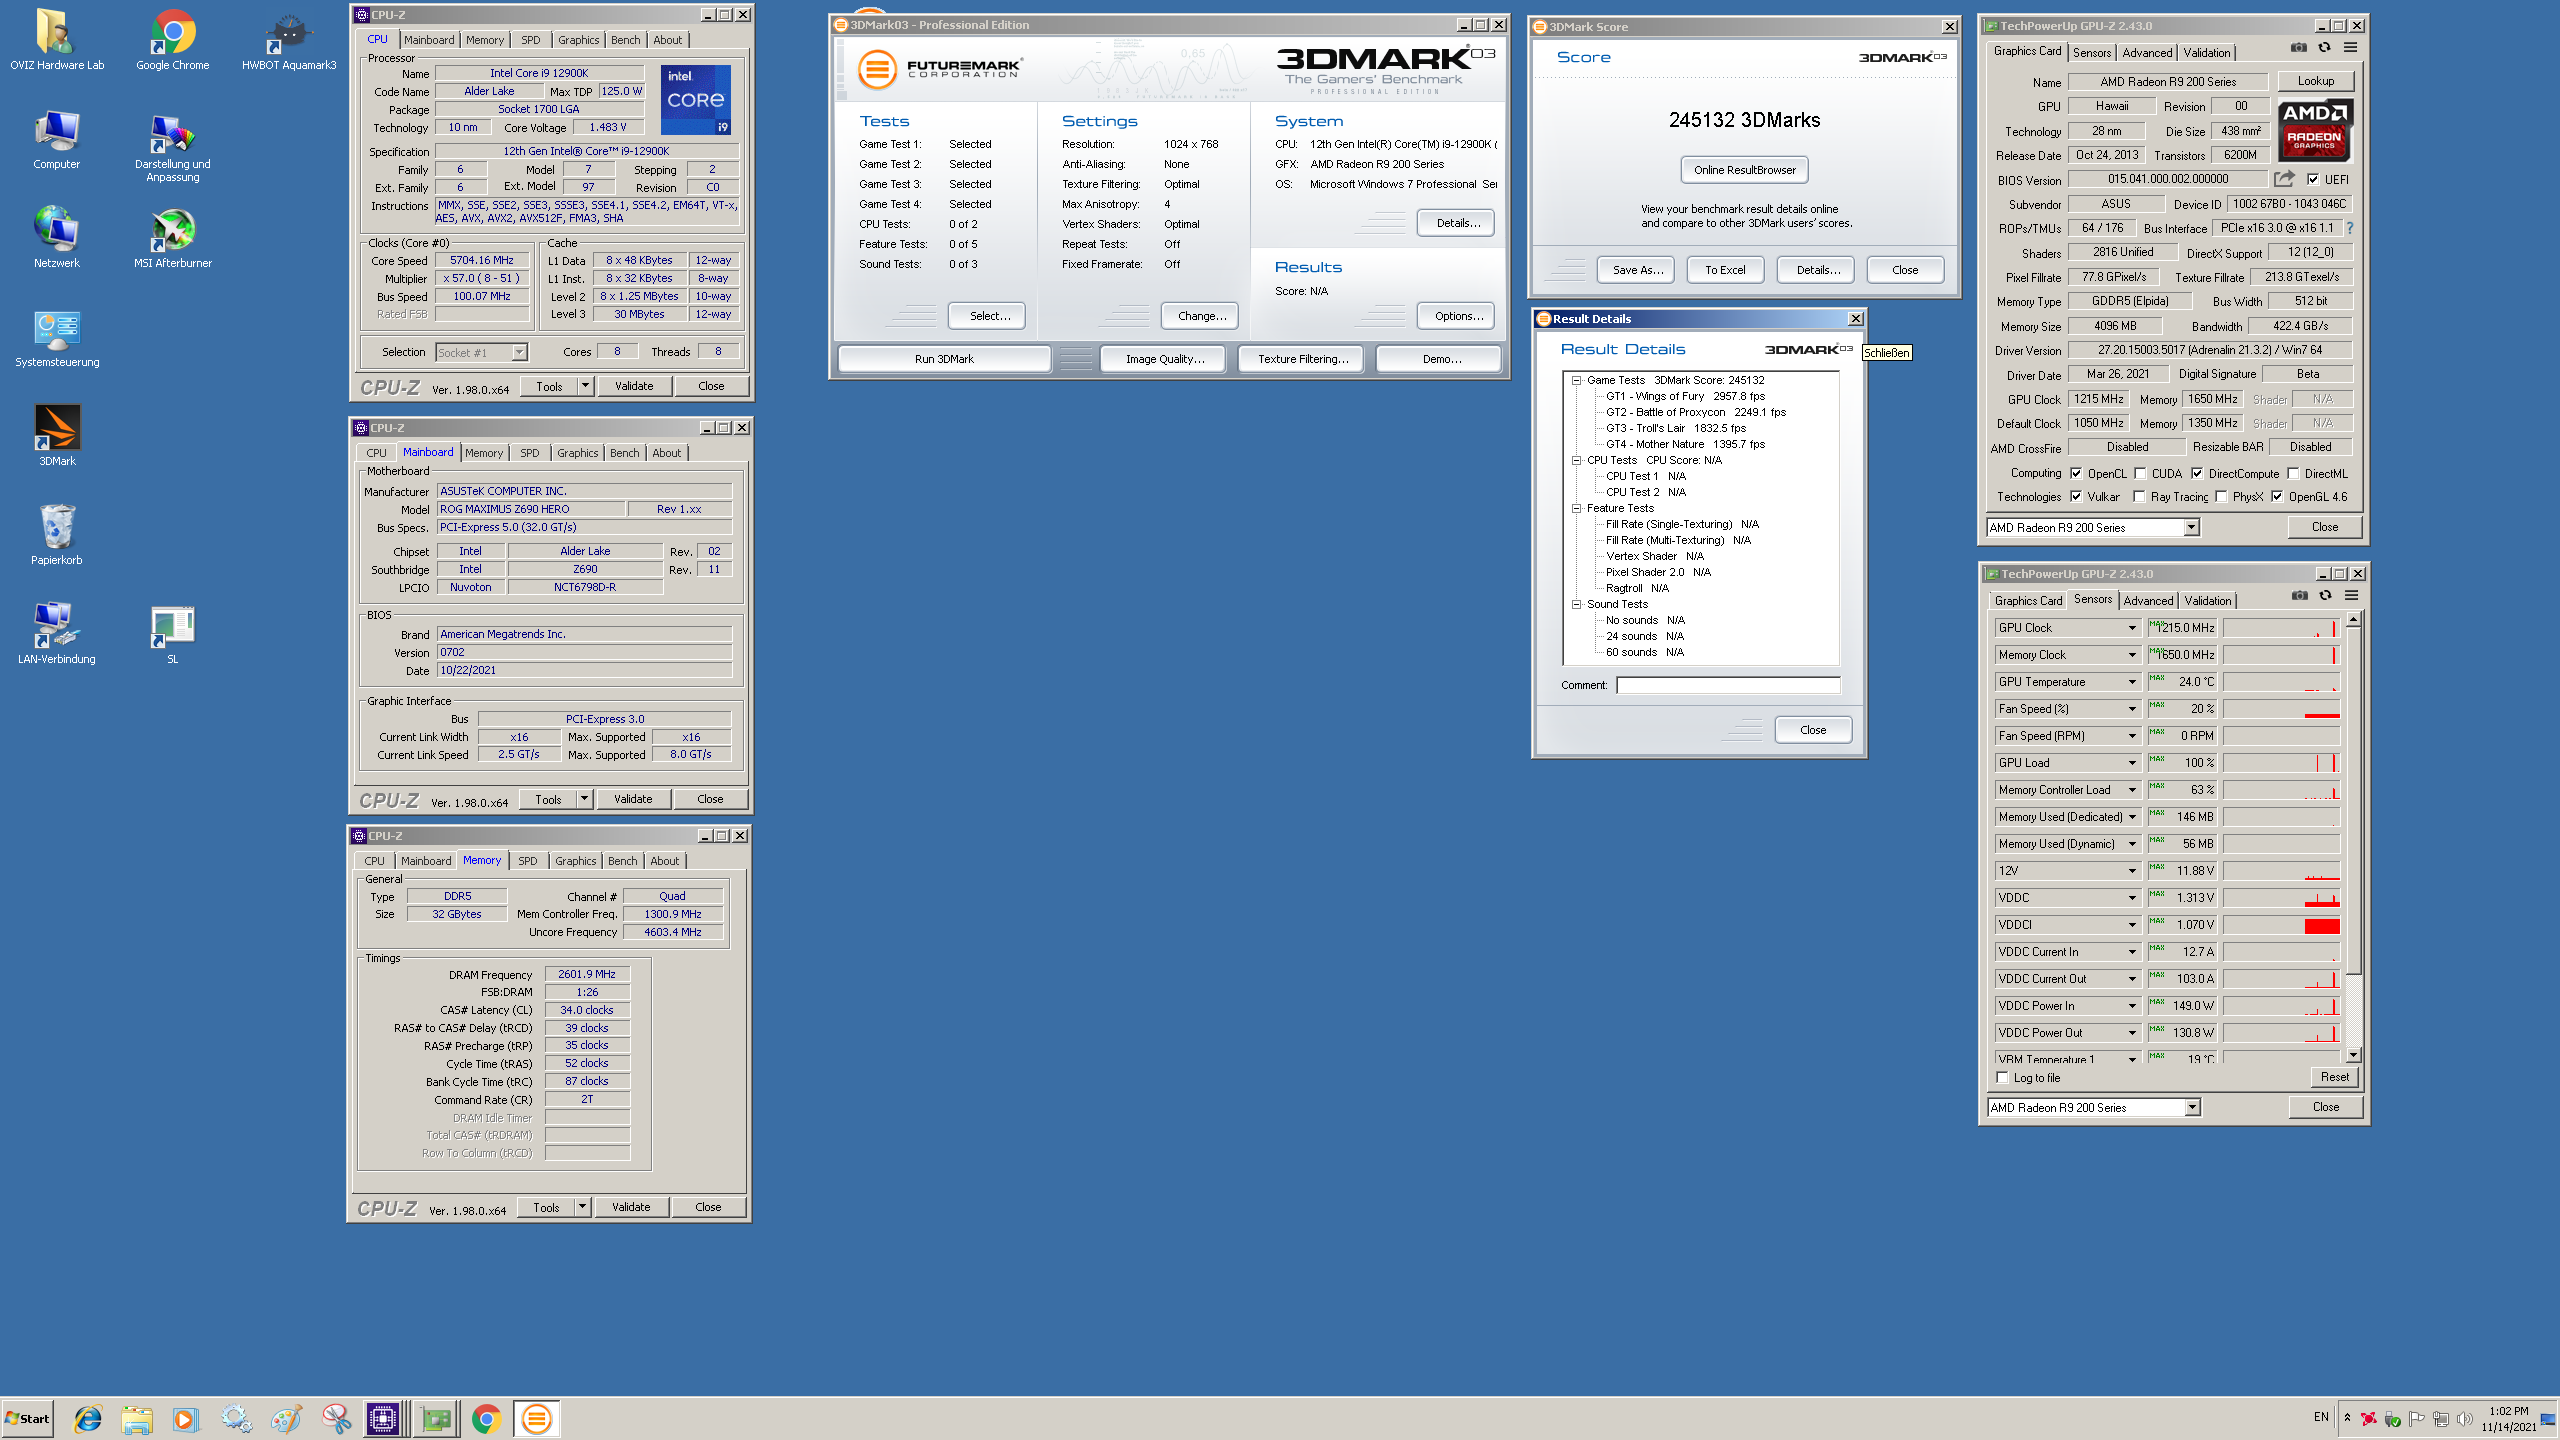Toggle DirectML checkbox

(x=2293, y=474)
